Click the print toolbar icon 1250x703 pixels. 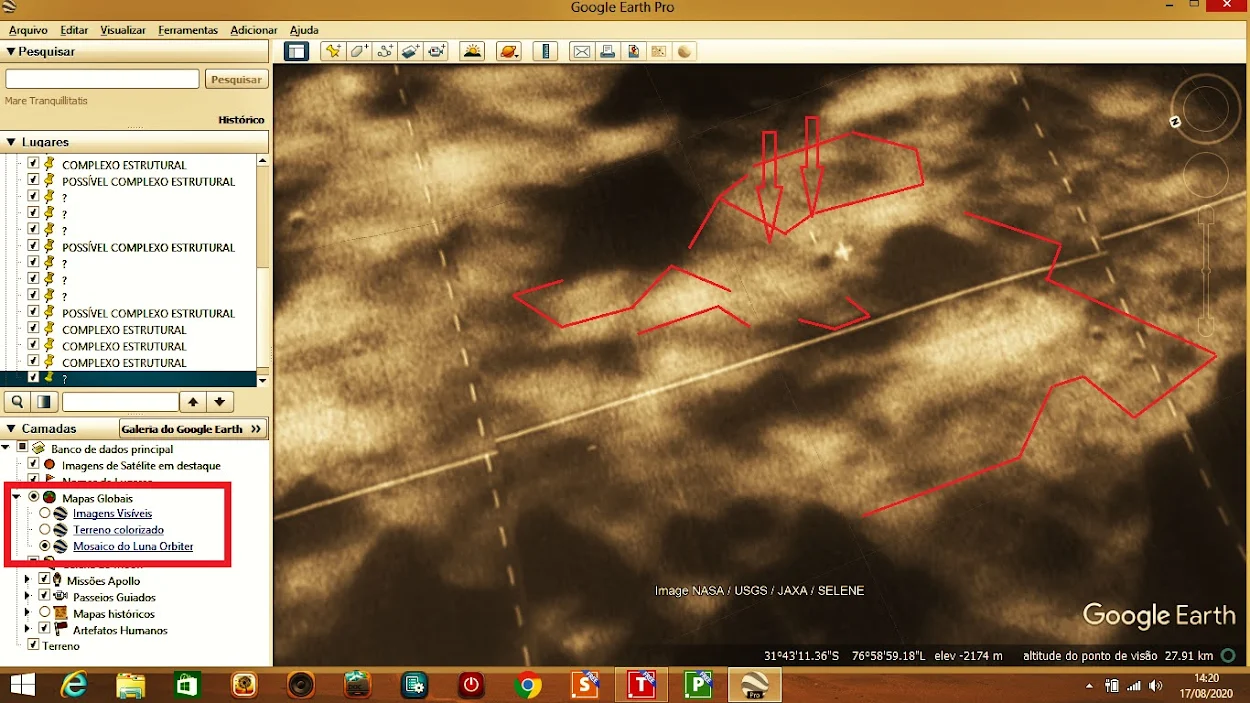click(x=607, y=51)
